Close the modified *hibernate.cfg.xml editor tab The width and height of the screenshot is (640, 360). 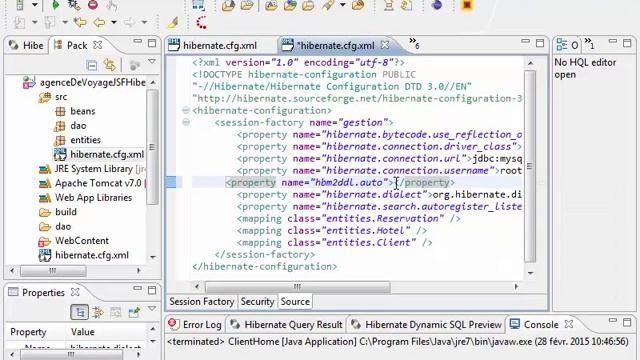pyautogui.click(x=385, y=45)
